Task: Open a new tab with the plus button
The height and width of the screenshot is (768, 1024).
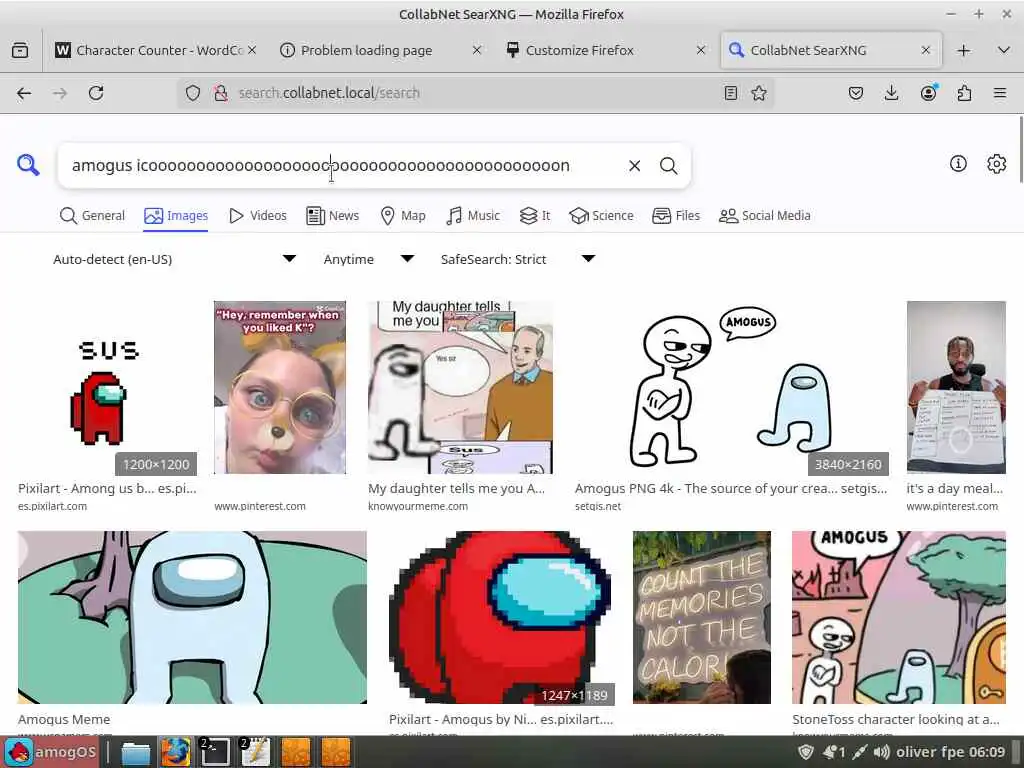Action: (x=964, y=50)
